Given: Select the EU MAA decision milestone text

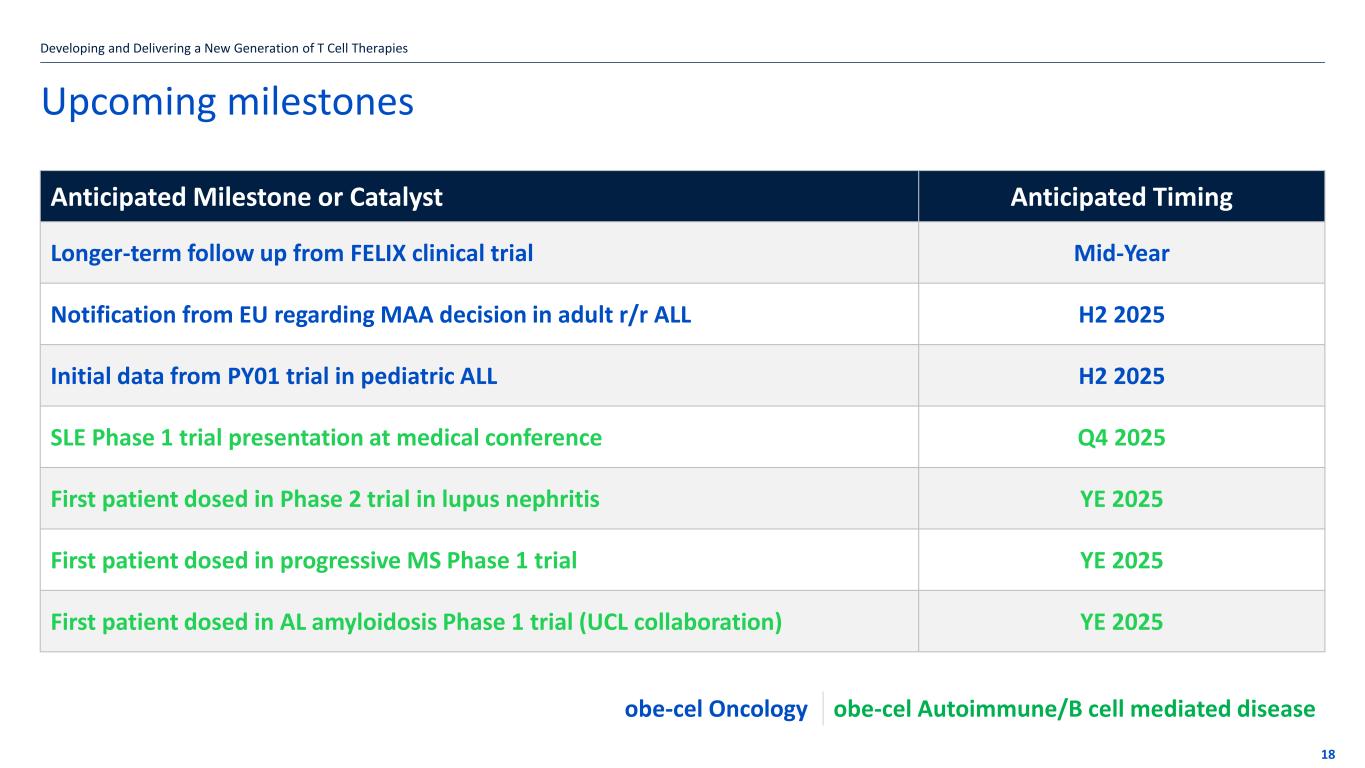Looking at the screenshot, I should [x=371, y=315].
